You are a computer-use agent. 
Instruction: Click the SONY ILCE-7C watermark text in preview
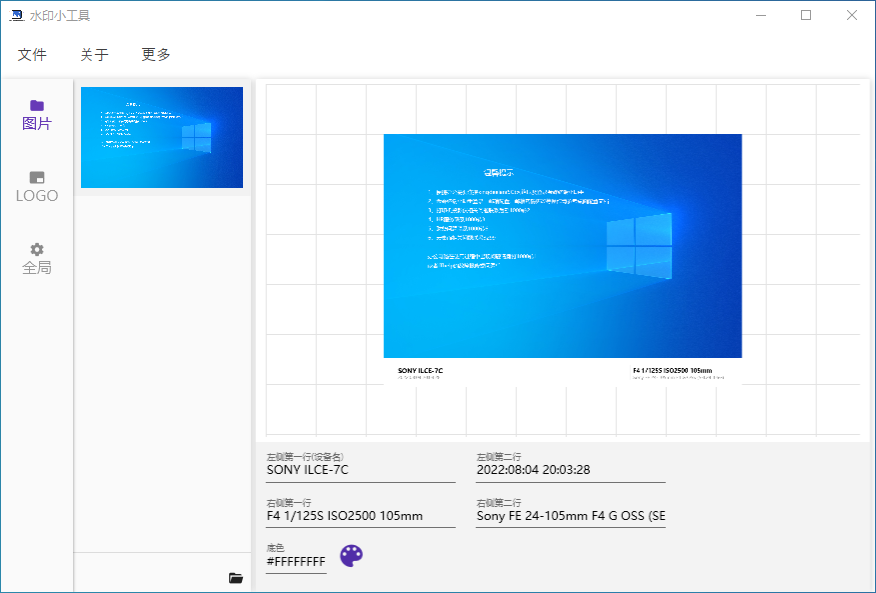pos(420,371)
